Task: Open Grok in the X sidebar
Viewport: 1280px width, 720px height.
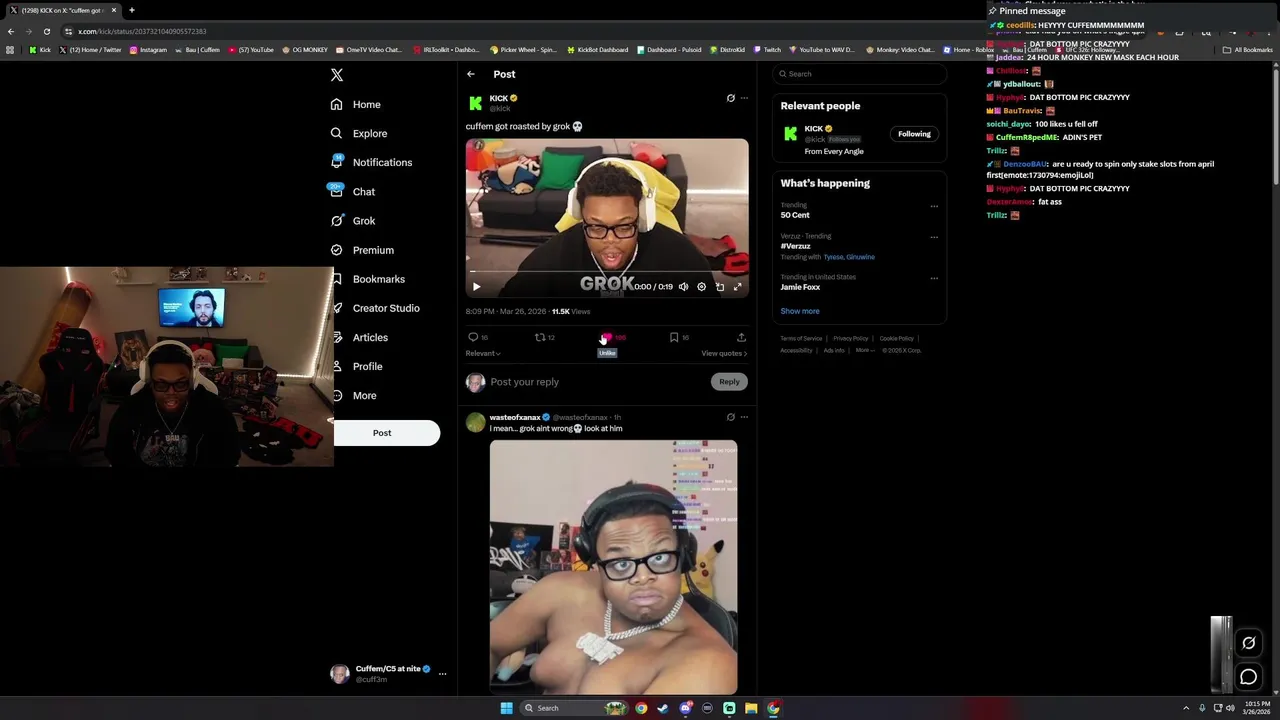Action: pos(353,221)
